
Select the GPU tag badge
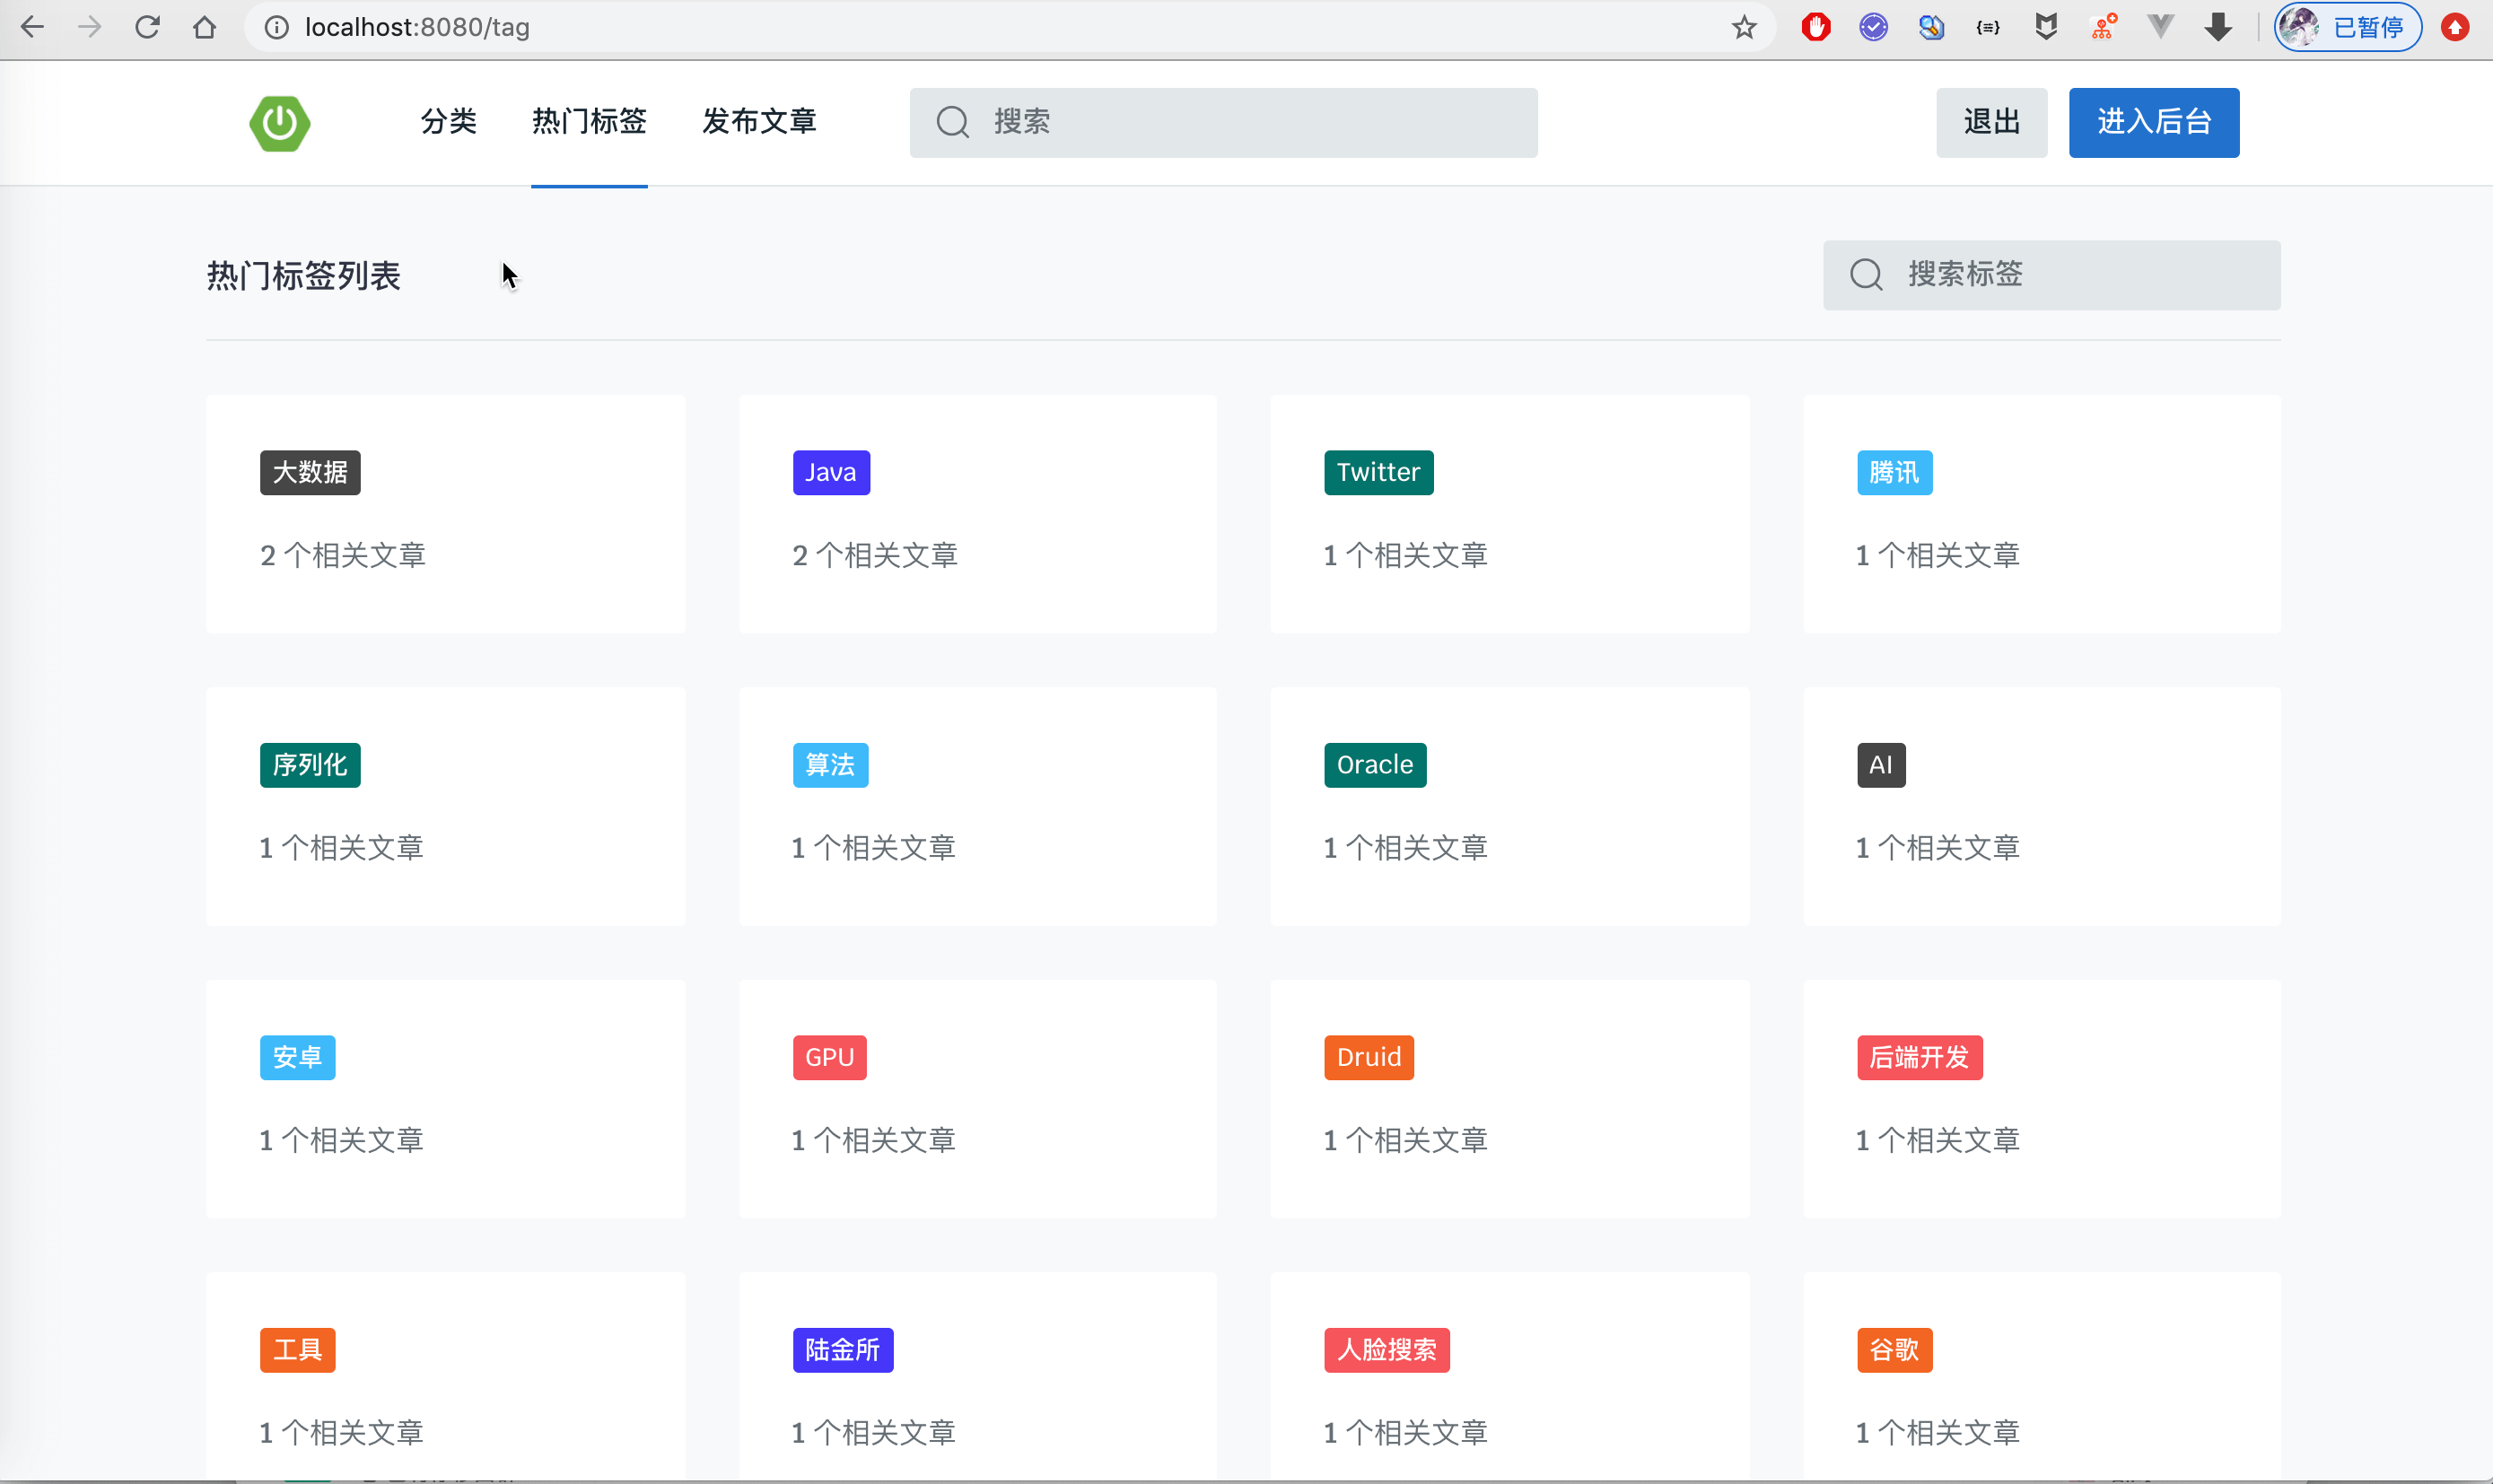(829, 1057)
